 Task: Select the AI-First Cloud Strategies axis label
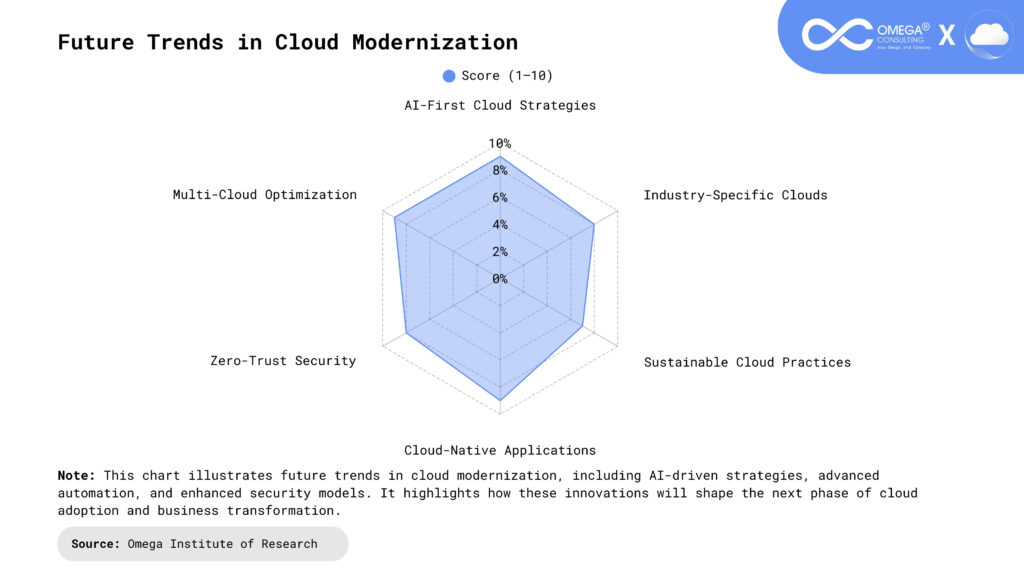coord(499,105)
